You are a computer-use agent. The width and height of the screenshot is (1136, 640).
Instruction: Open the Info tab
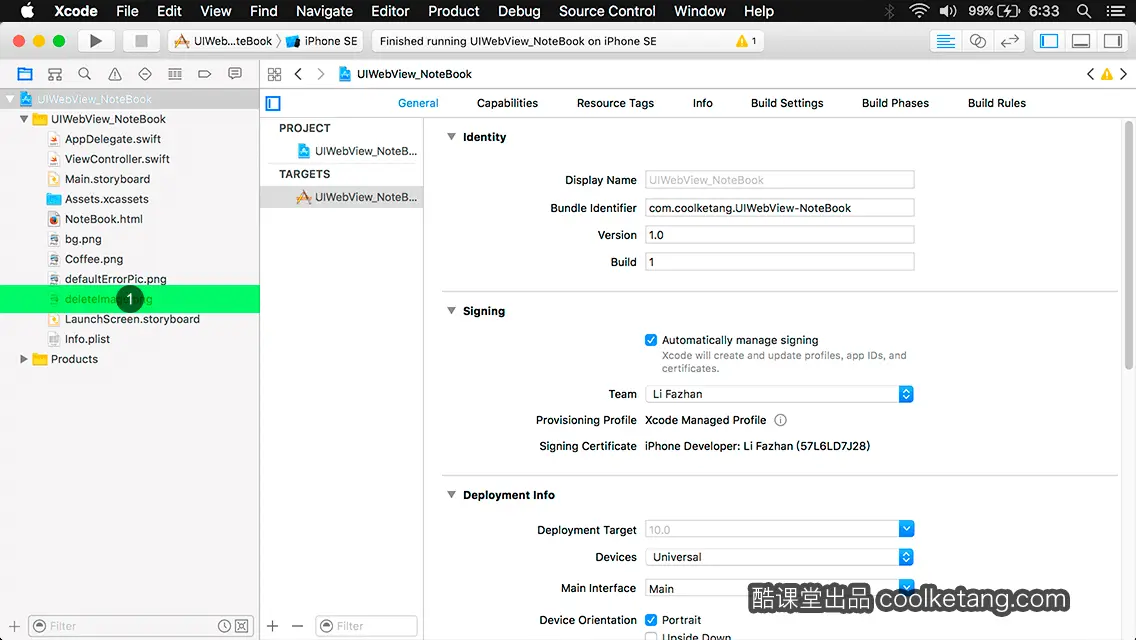[702, 103]
